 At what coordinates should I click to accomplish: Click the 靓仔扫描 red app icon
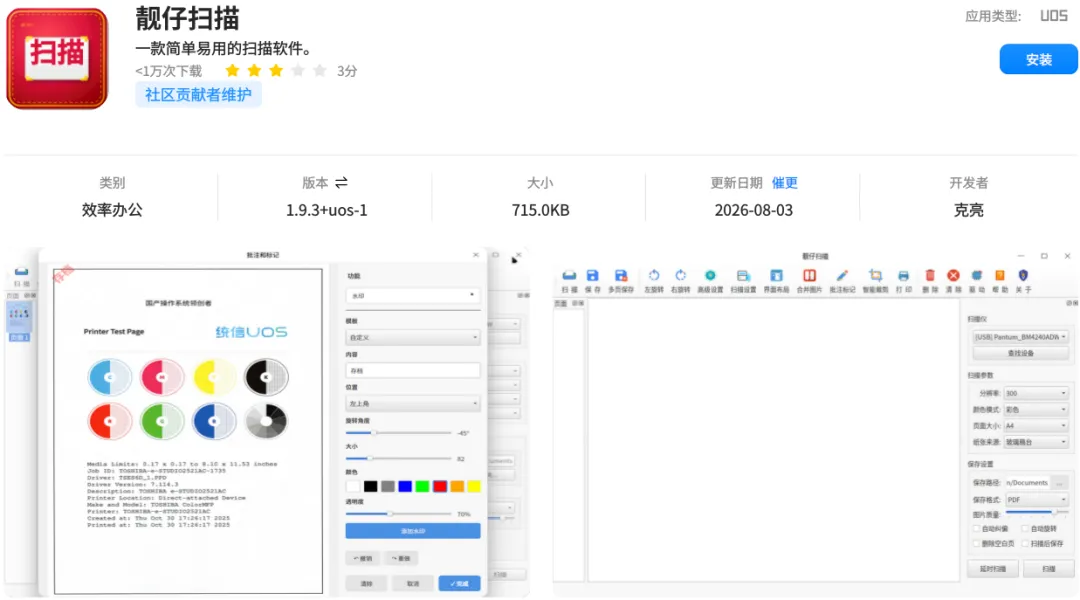coord(57,58)
